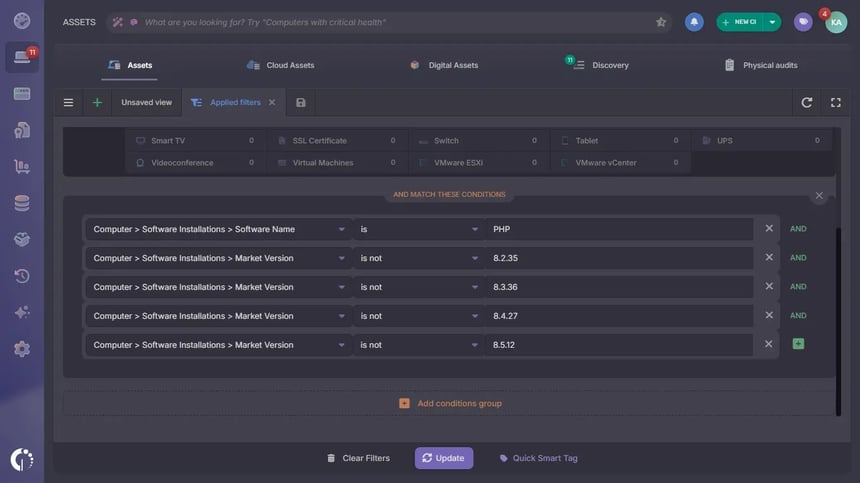Click Clear Filters

click(x=359, y=458)
